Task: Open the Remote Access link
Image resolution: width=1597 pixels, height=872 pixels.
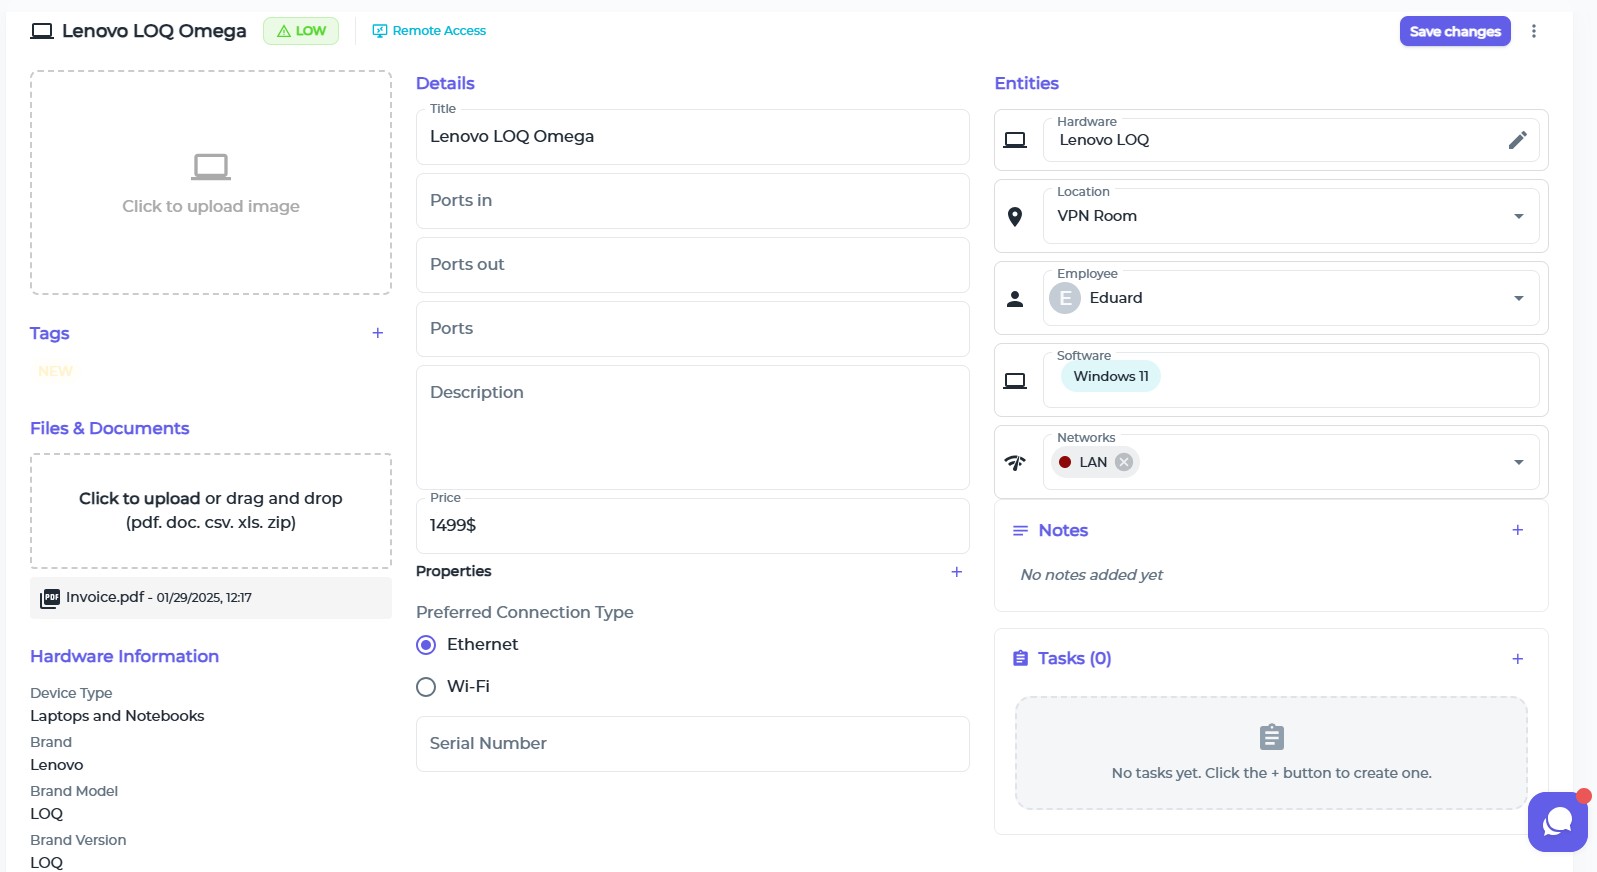Action: click(x=429, y=31)
